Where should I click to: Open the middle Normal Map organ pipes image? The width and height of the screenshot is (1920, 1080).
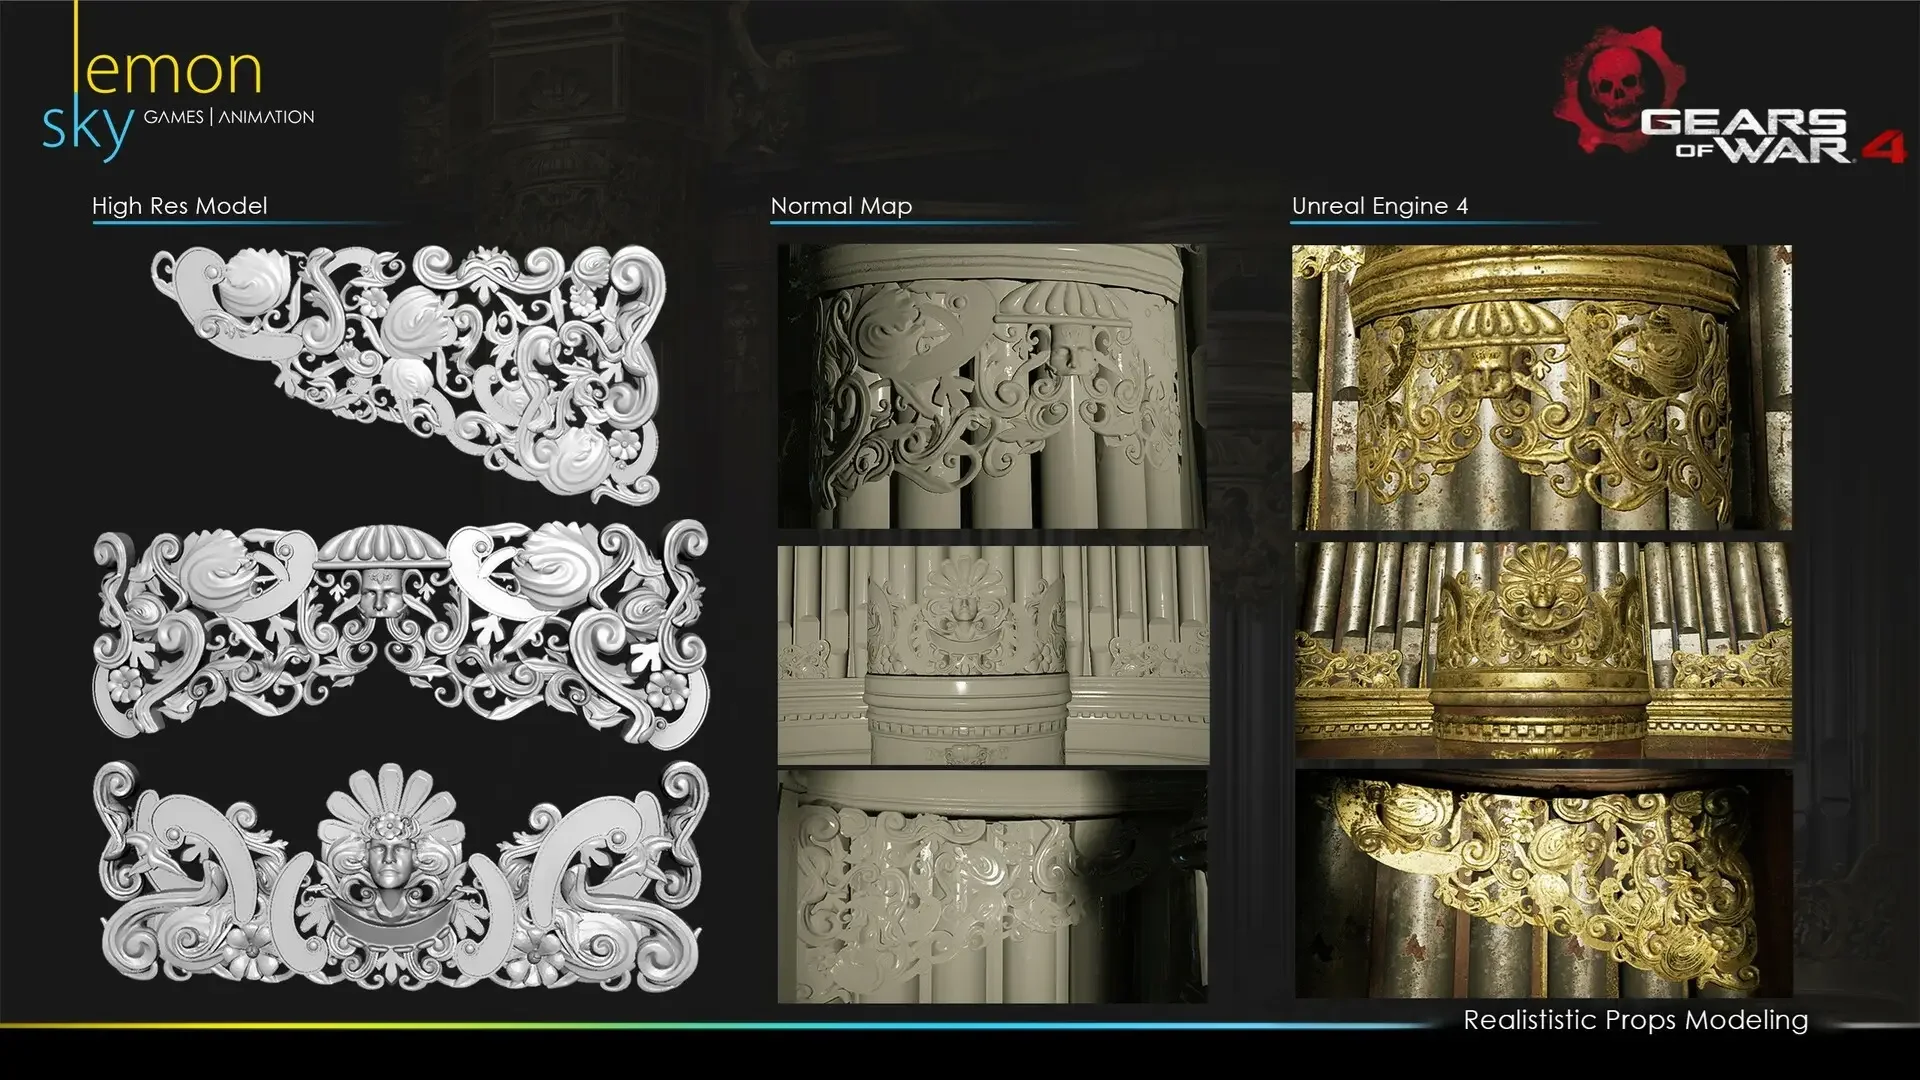pyautogui.click(x=993, y=655)
